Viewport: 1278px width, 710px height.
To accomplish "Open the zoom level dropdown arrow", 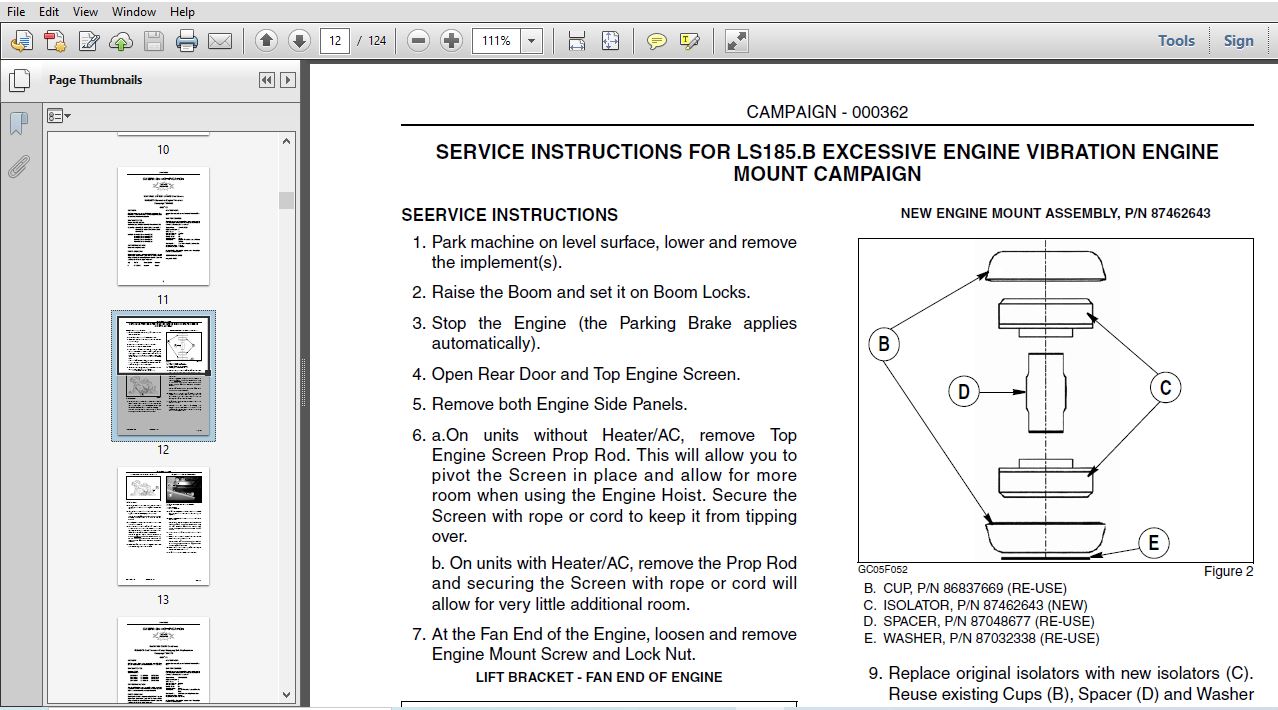I will pos(532,41).
